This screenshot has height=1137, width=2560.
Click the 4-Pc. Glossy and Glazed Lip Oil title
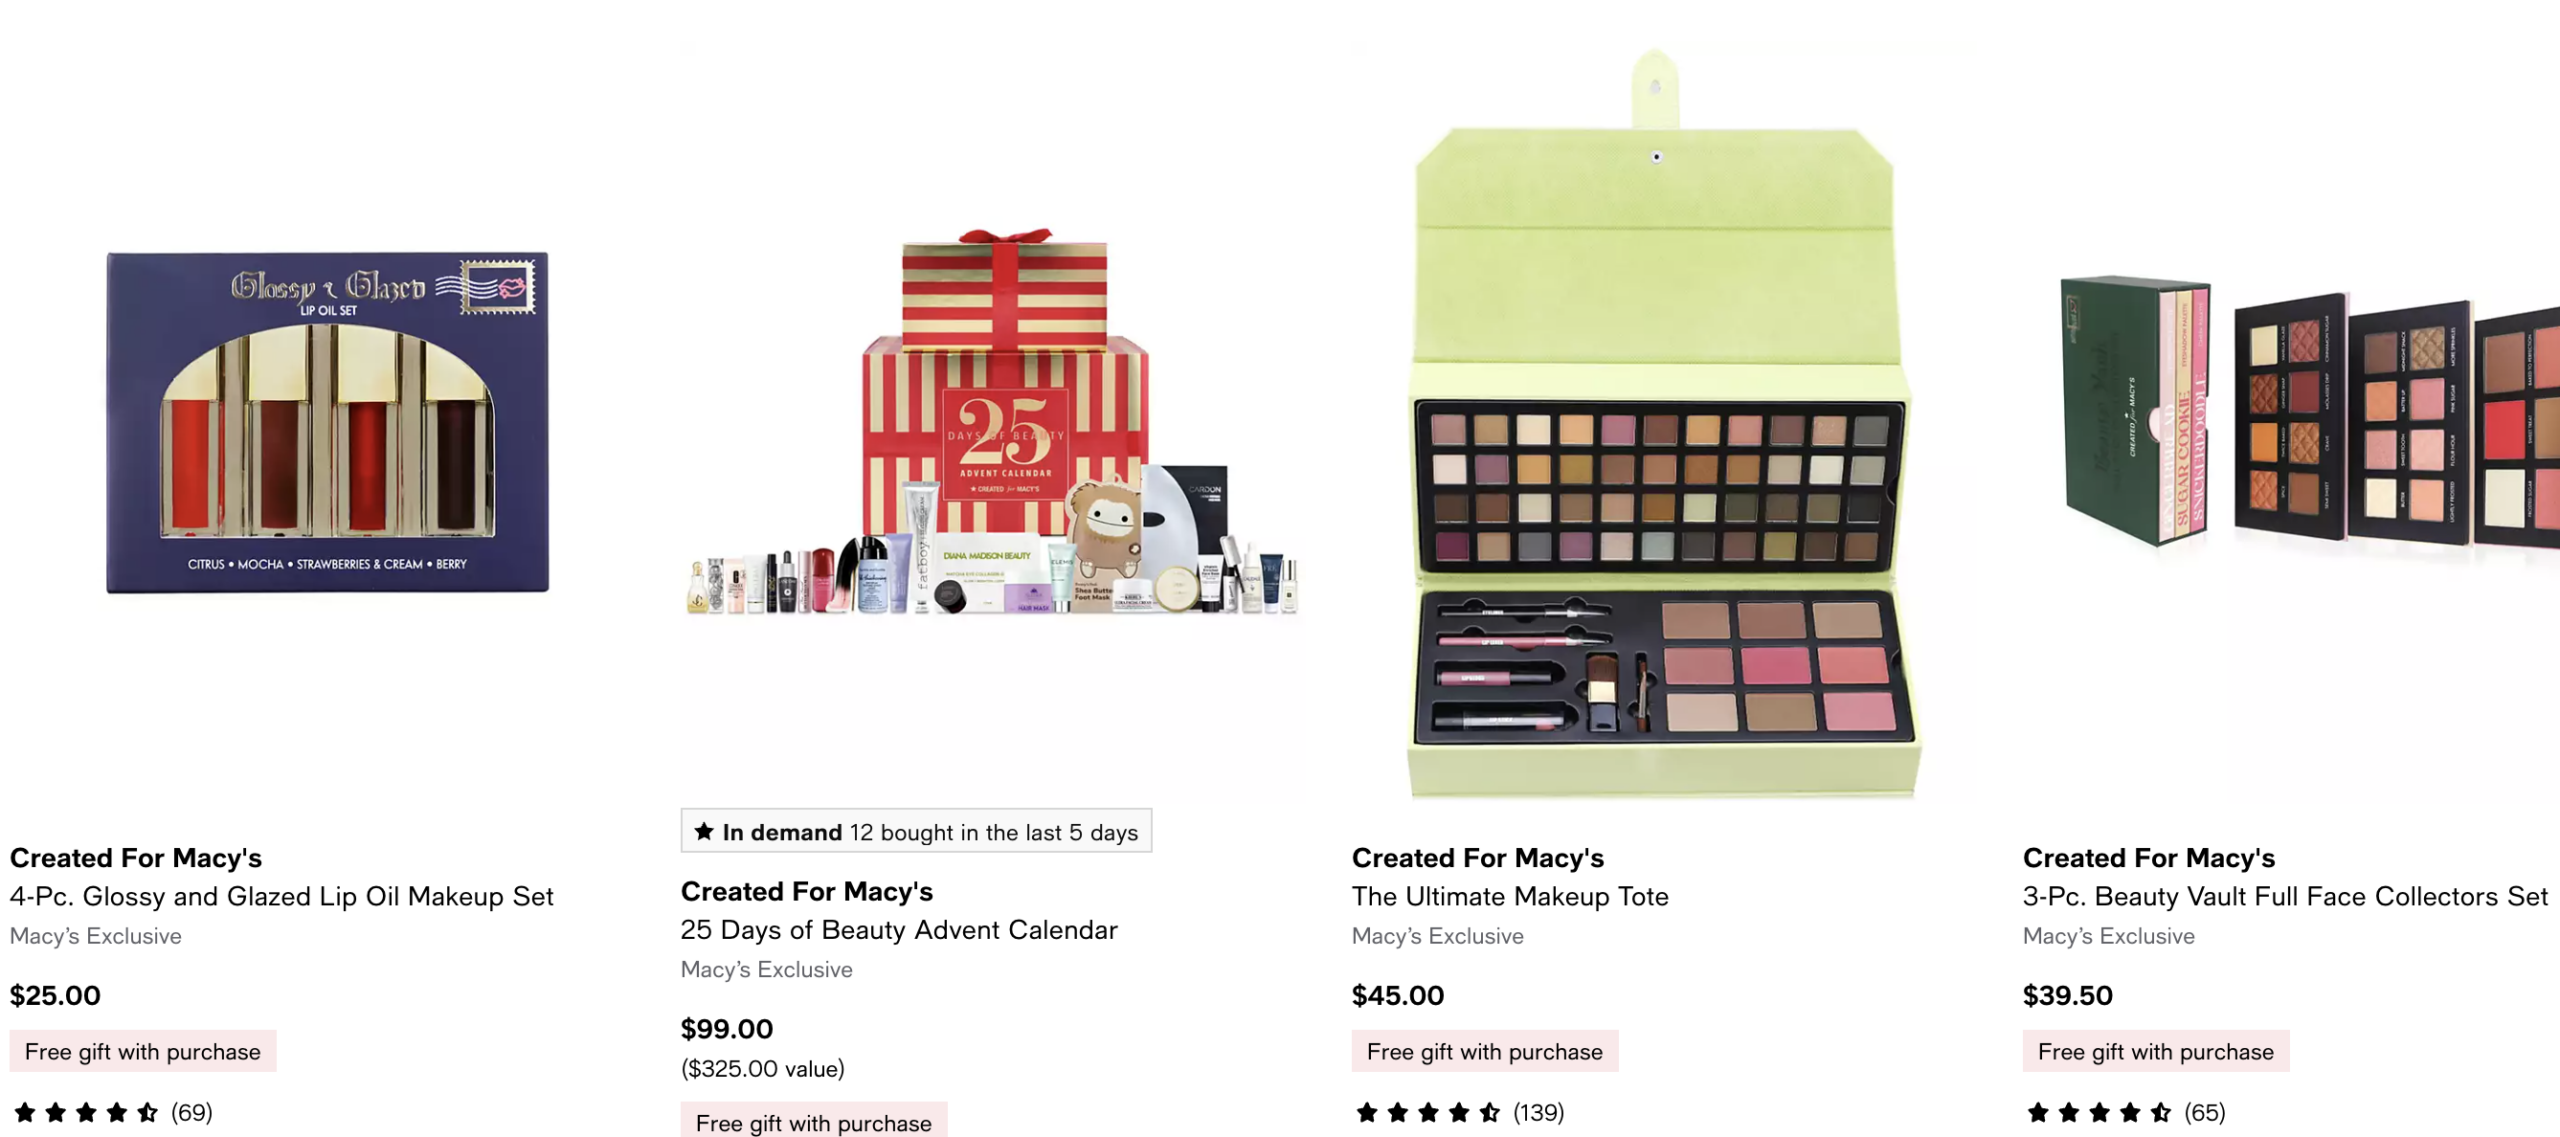pyautogui.click(x=281, y=896)
